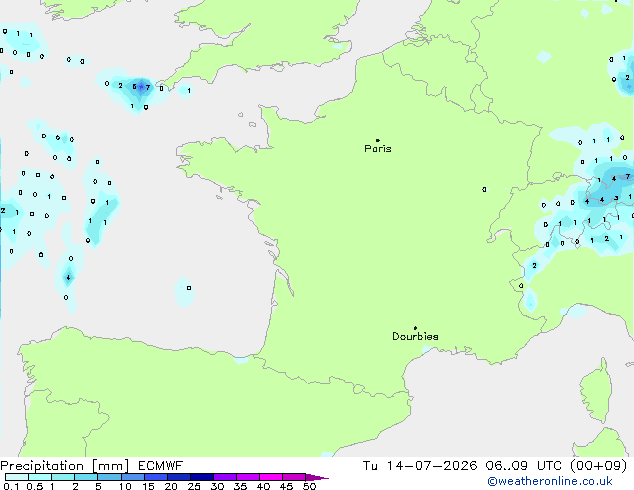This screenshot has height=490, width=634.
Task: Click the legend value '0.1'
Action: point(11,486)
